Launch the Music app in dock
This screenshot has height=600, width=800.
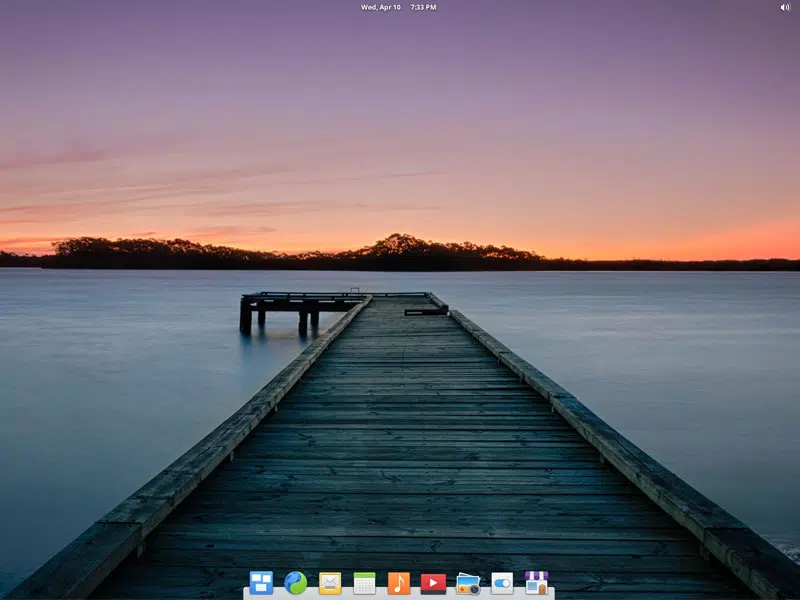(398, 583)
